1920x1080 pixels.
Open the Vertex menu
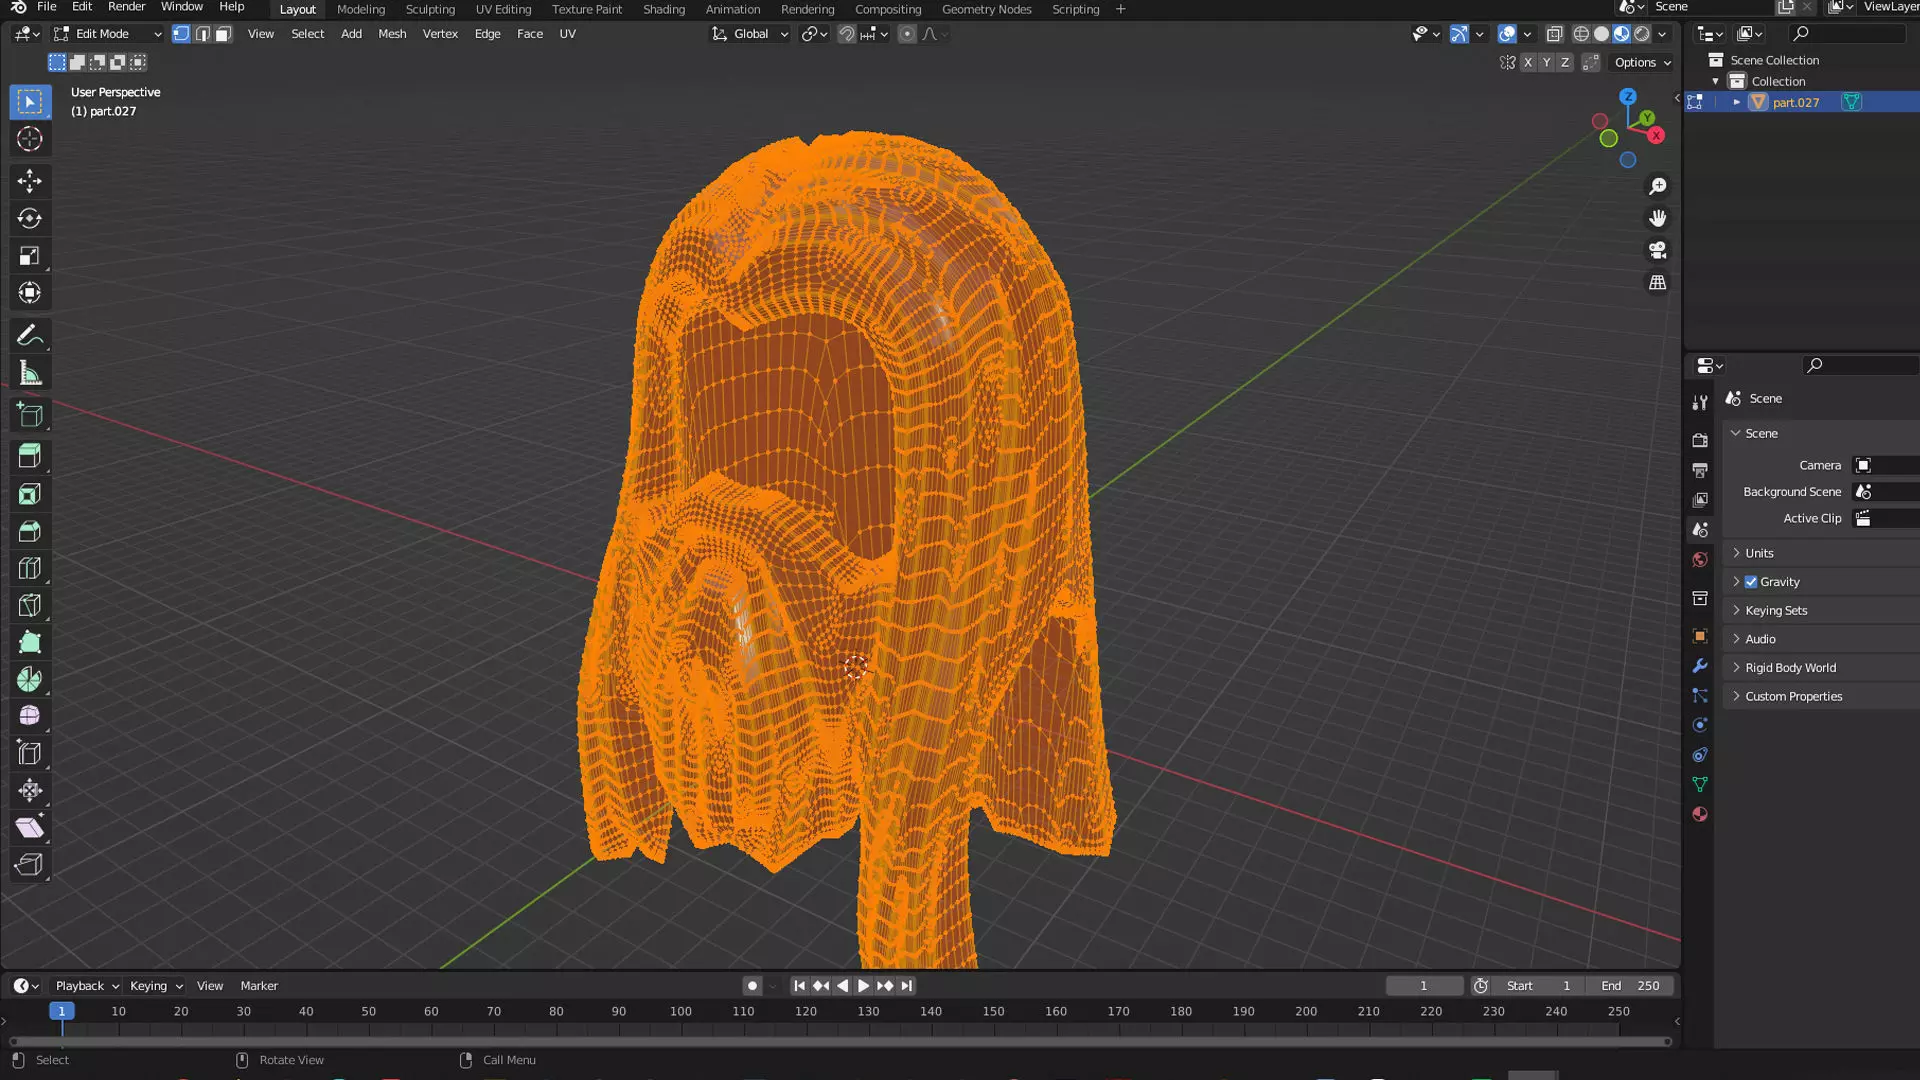tap(440, 34)
